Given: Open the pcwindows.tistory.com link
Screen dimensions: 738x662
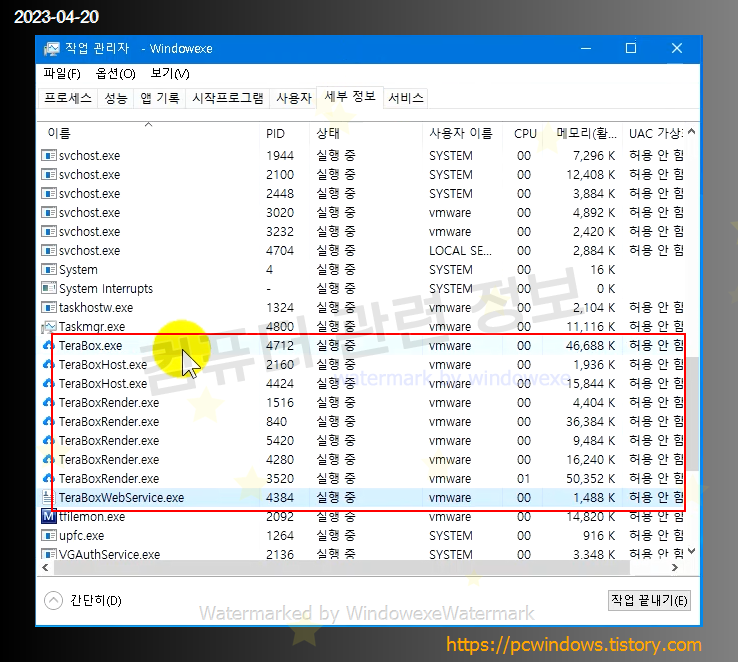Looking at the screenshot, I should coord(574,644).
